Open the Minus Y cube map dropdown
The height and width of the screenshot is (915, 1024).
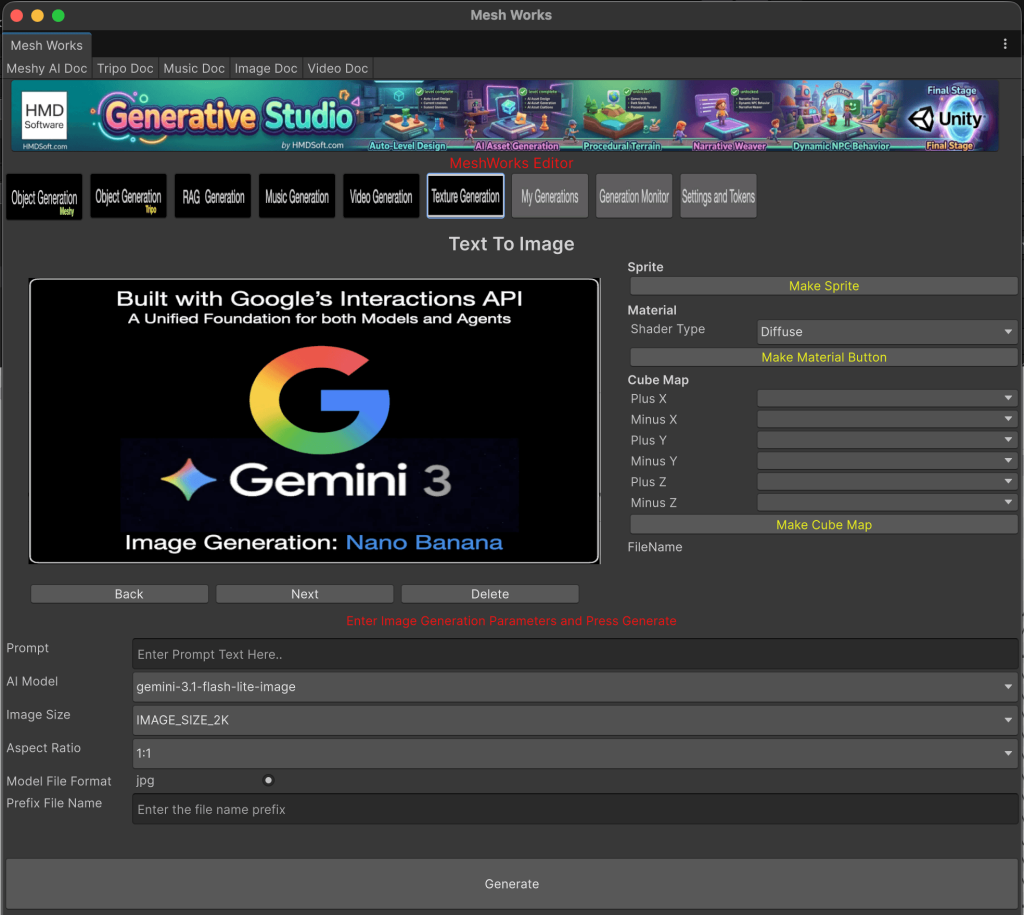coord(887,460)
